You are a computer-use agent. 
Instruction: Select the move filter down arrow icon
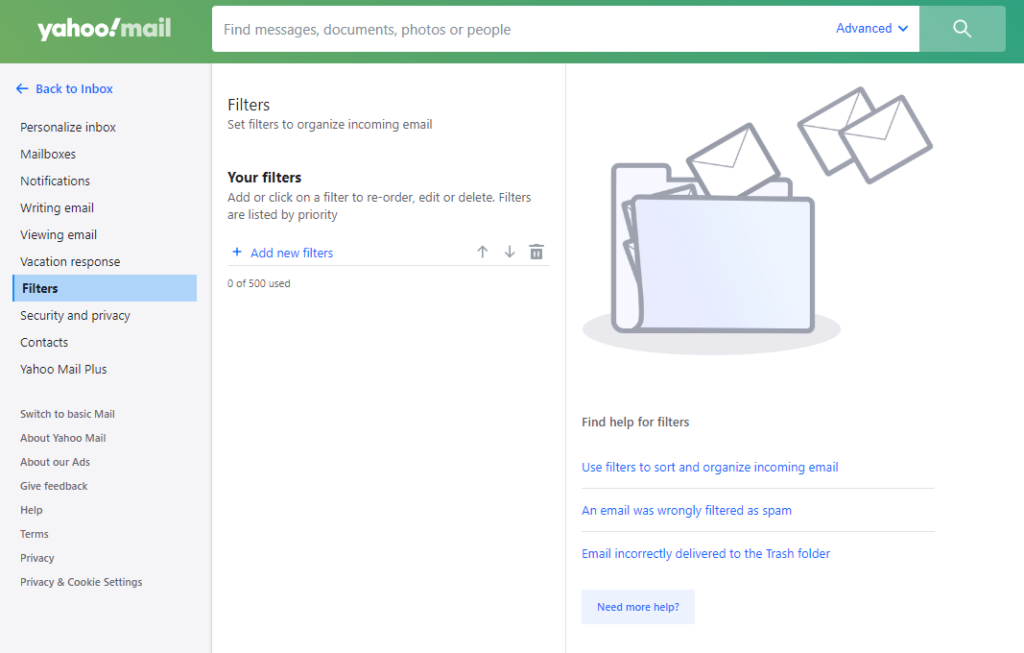[509, 251]
